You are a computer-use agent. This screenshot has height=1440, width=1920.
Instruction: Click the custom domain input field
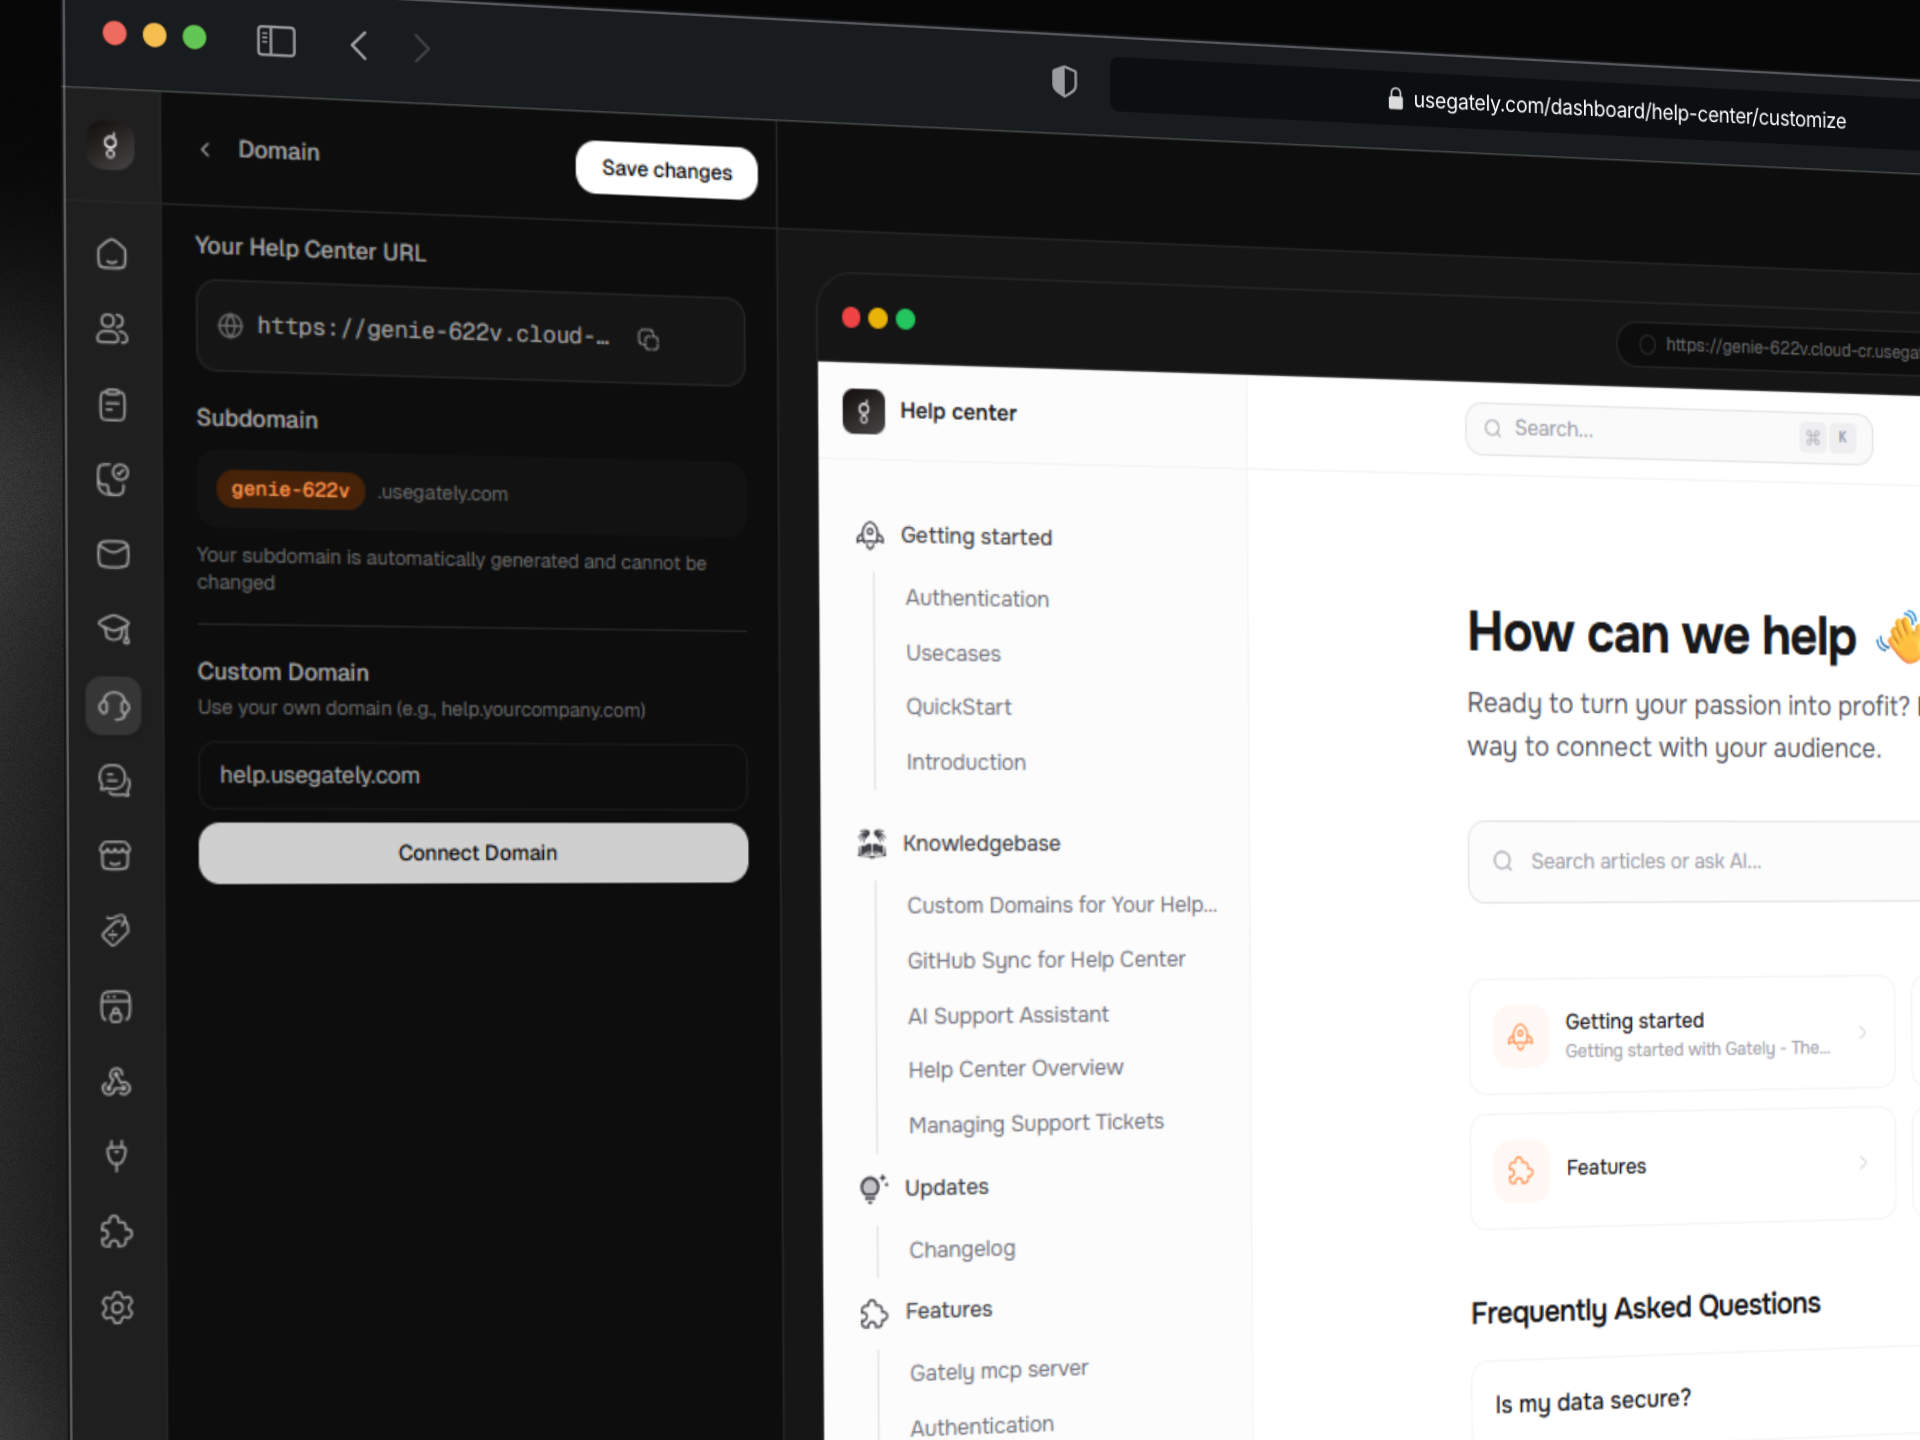pos(473,776)
